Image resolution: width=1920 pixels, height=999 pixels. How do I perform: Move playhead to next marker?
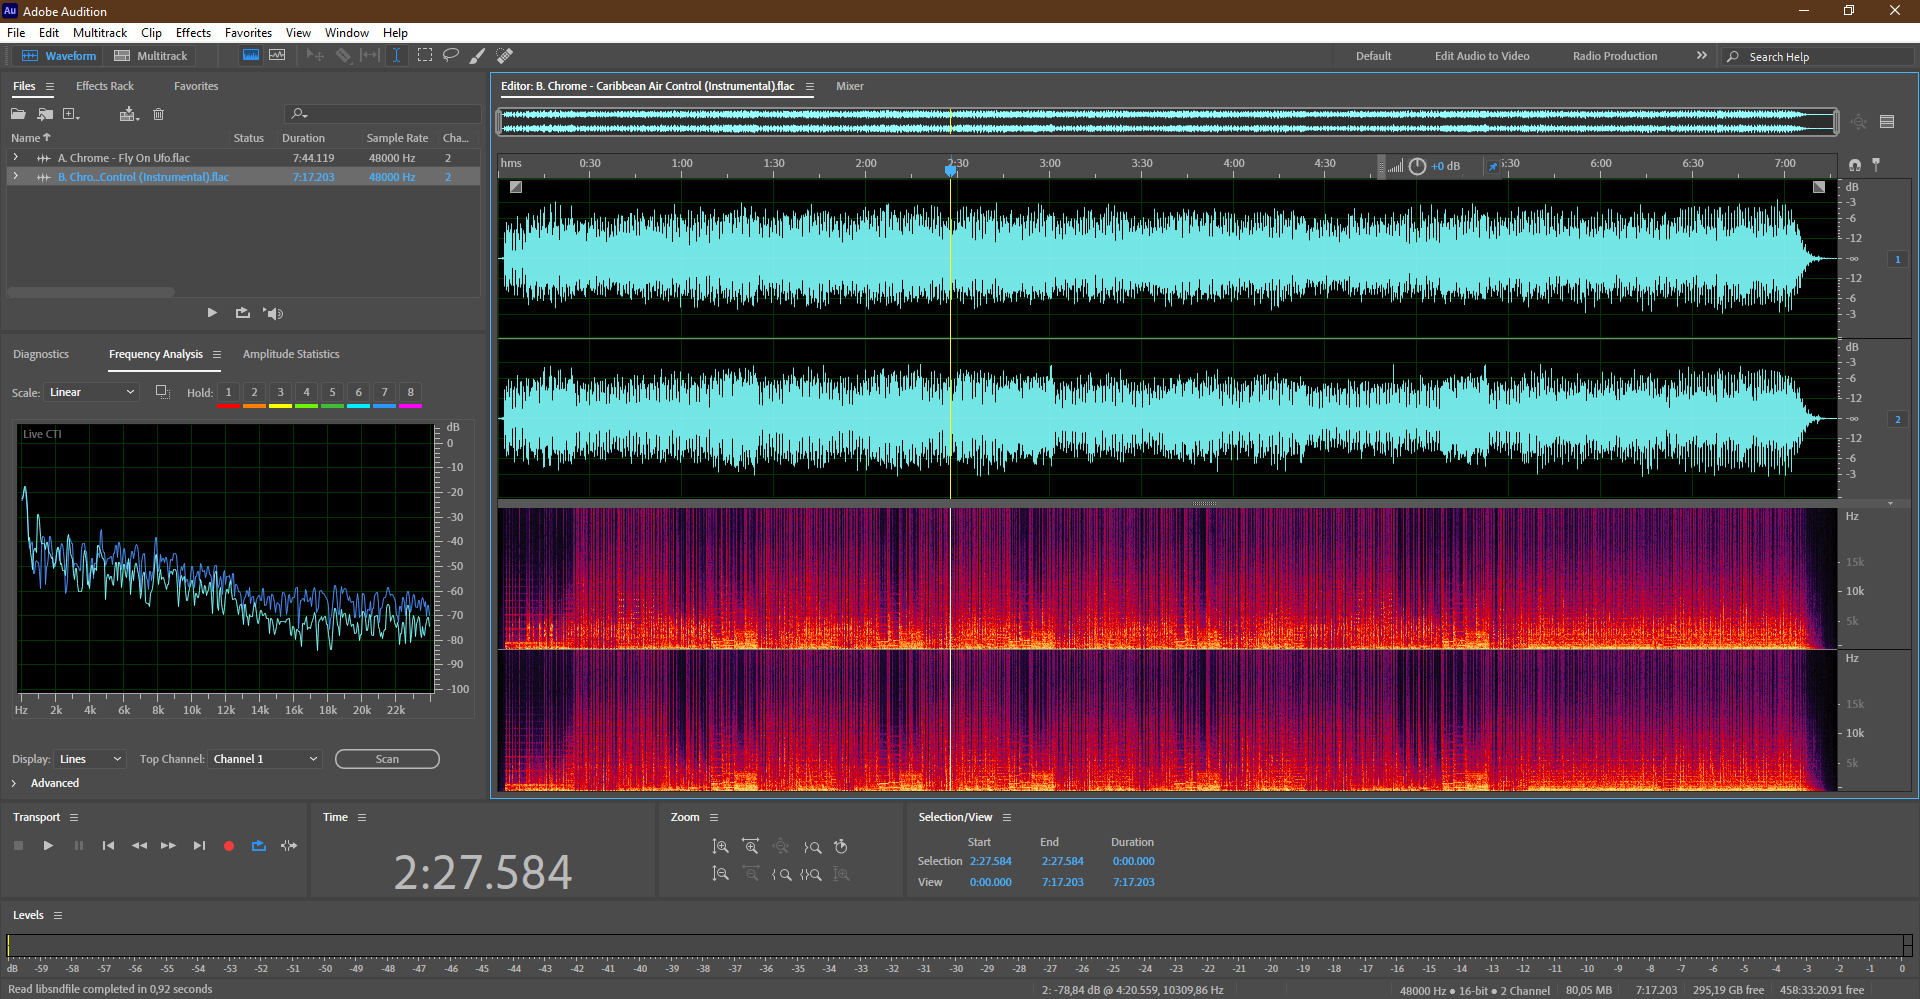[x=199, y=846]
